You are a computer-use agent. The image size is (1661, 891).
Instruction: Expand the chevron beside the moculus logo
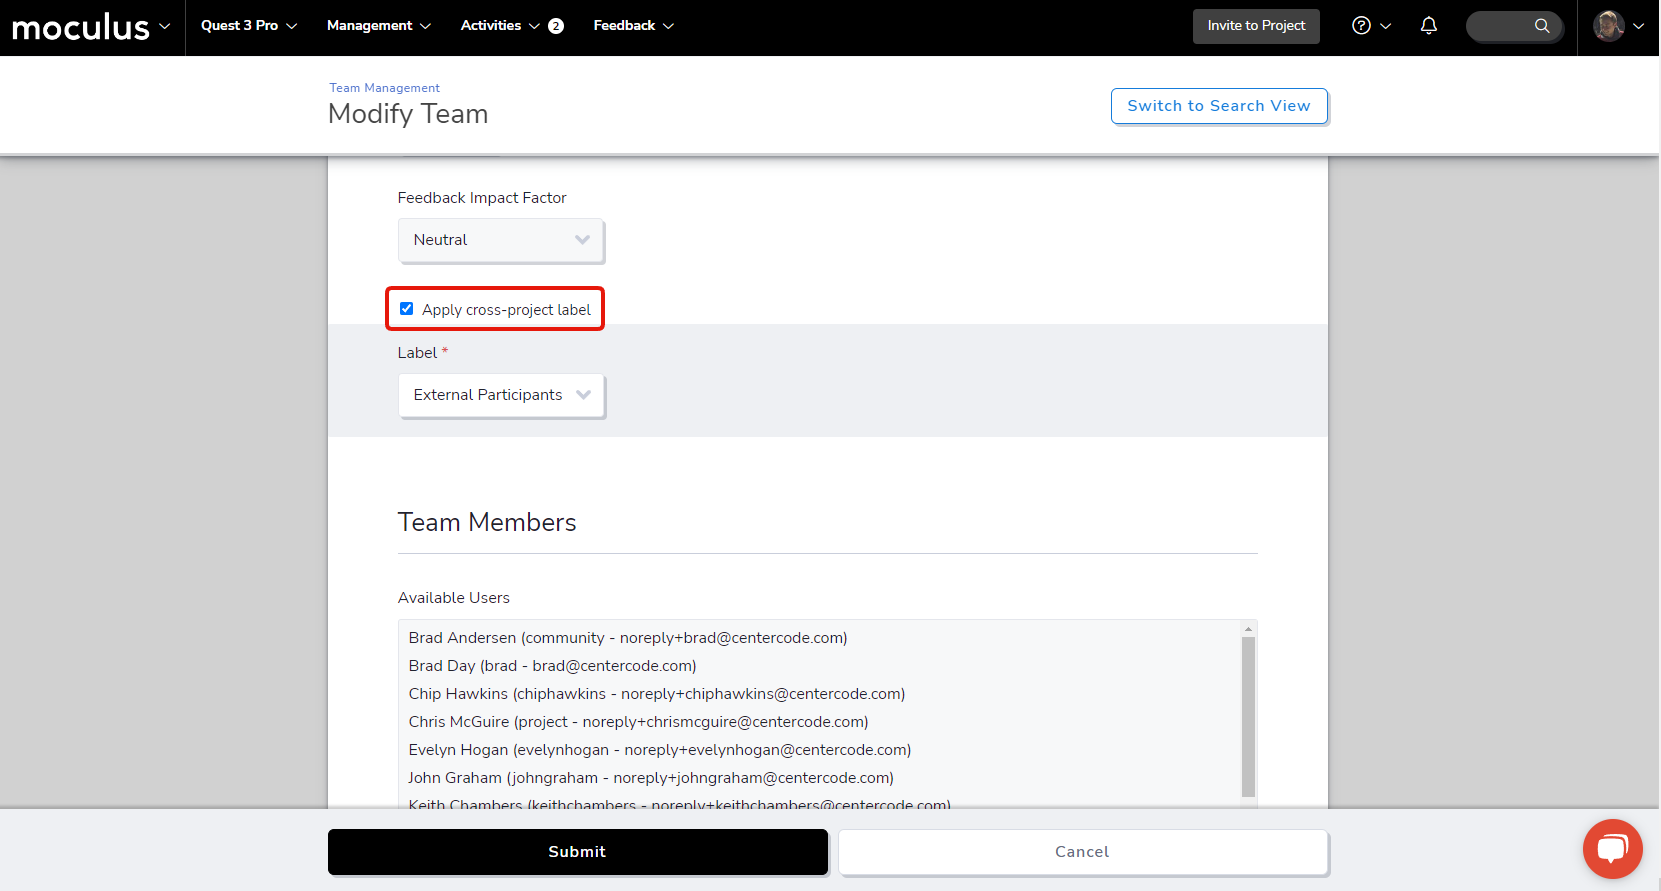coord(164,26)
